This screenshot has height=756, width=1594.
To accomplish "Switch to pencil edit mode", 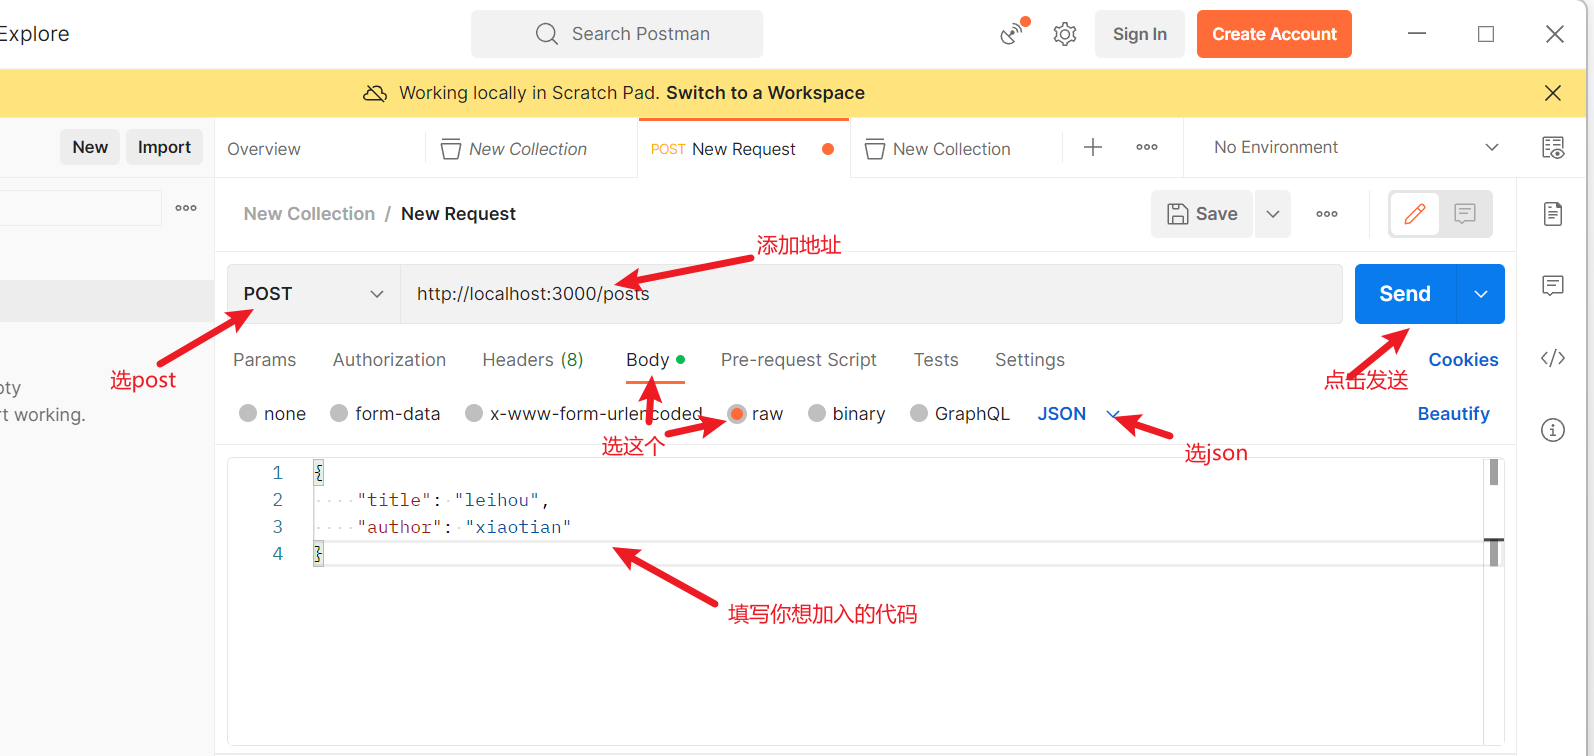I will tap(1415, 214).
